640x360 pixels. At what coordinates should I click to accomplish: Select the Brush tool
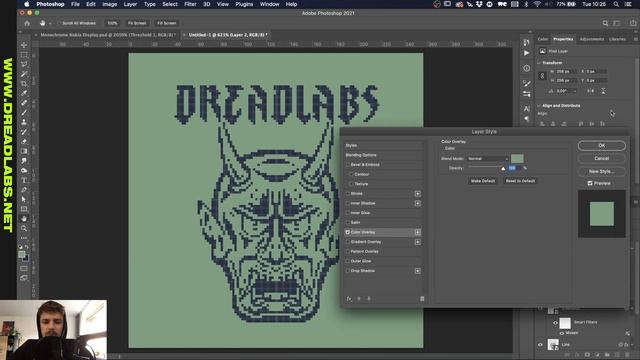24,113
